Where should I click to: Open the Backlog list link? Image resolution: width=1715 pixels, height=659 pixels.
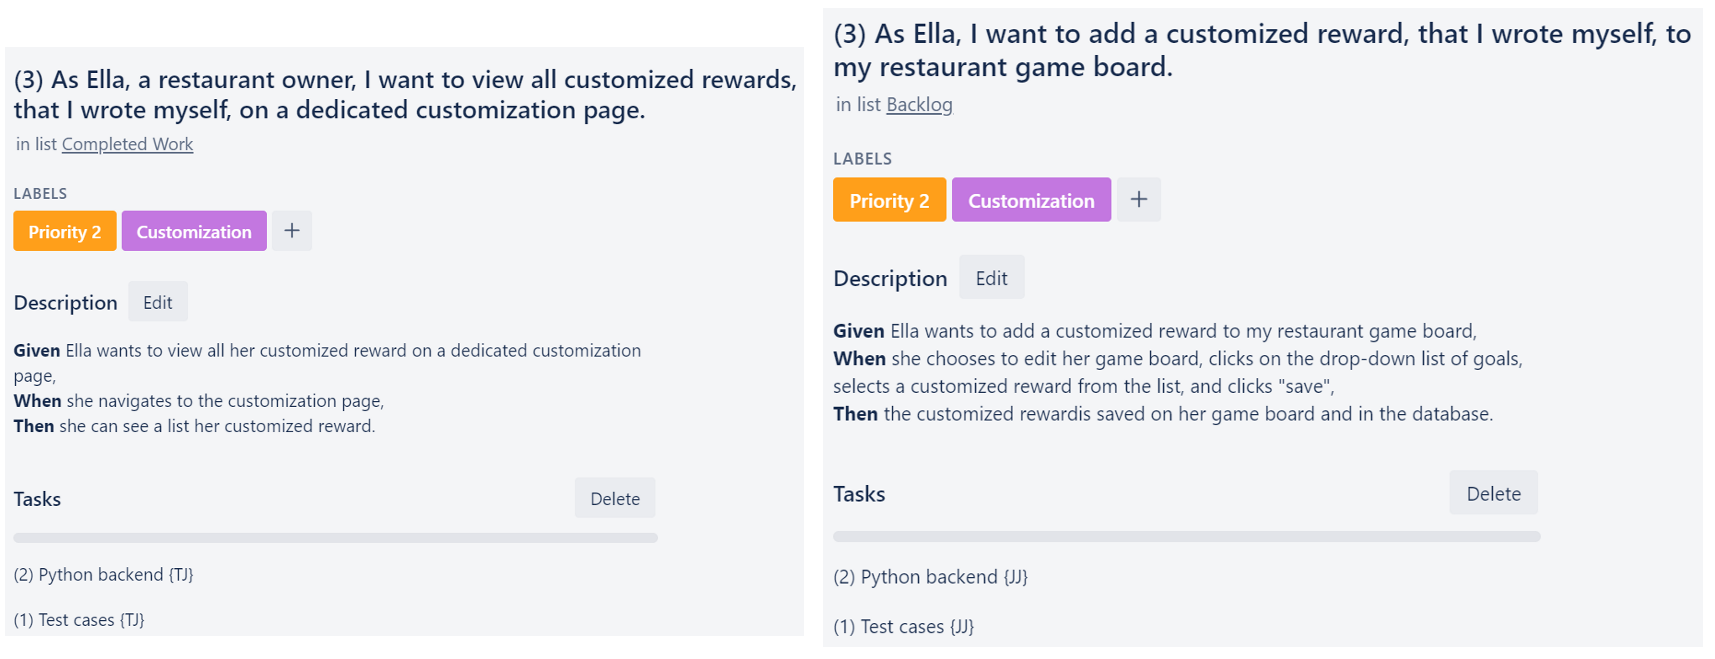[919, 105]
